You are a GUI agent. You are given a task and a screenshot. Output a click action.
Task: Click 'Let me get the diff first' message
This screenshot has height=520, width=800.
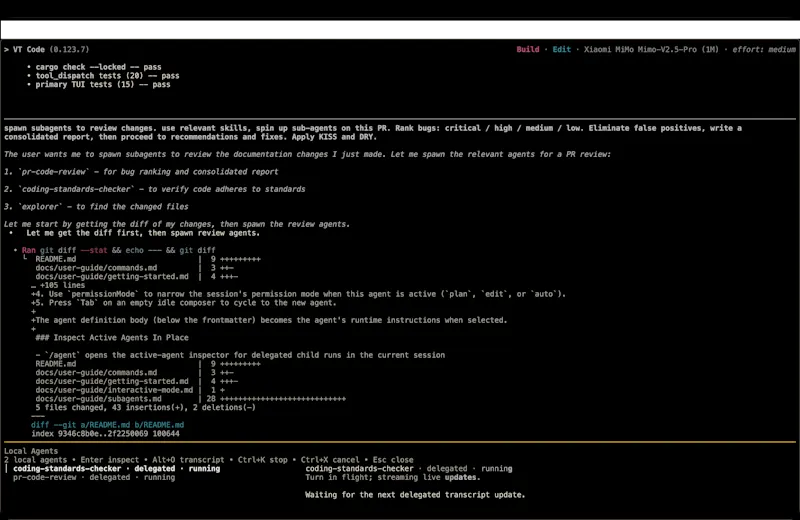point(143,233)
